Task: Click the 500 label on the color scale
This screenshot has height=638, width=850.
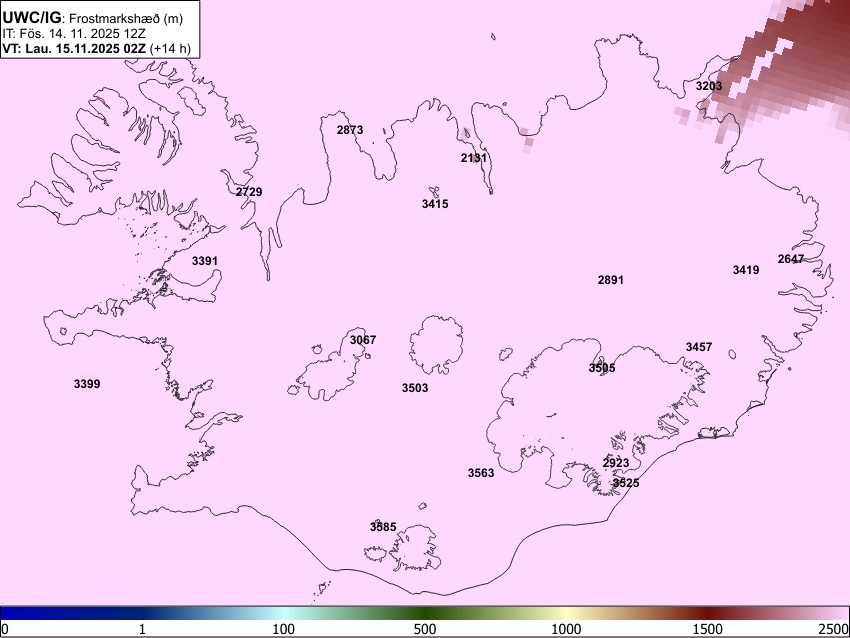Action: 425,629
